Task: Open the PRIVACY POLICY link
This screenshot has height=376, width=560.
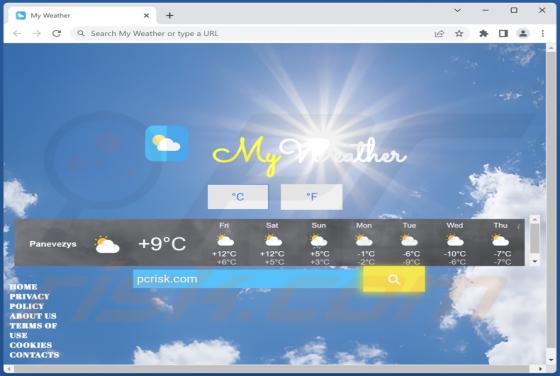Action: pos(29,301)
